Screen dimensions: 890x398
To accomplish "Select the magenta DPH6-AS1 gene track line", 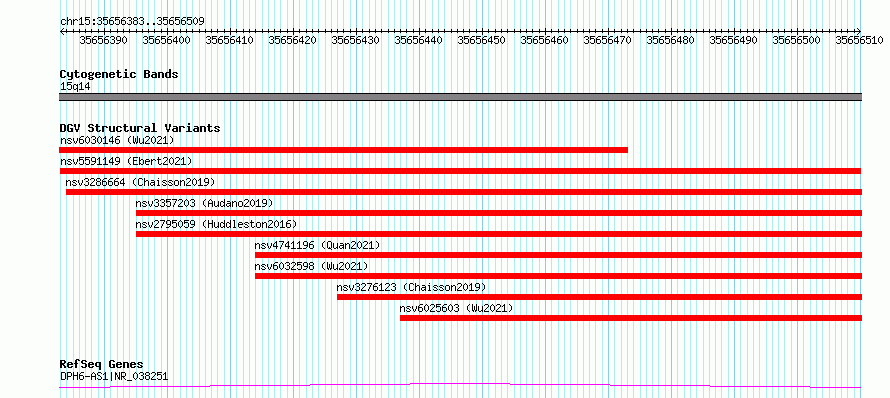I will (x=460, y=386).
